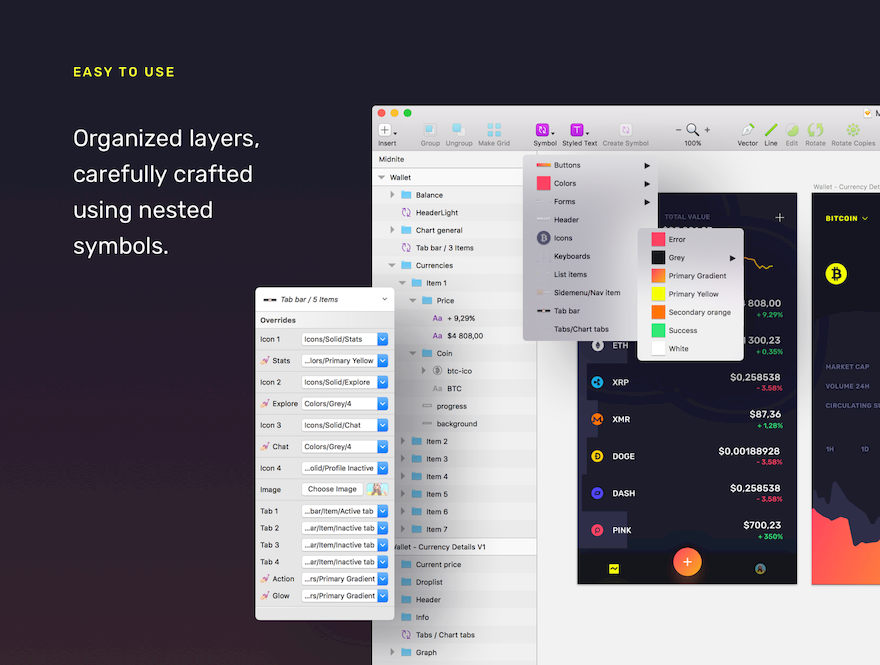
Task: Zoom out with the minus button
Action: [x=678, y=130]
